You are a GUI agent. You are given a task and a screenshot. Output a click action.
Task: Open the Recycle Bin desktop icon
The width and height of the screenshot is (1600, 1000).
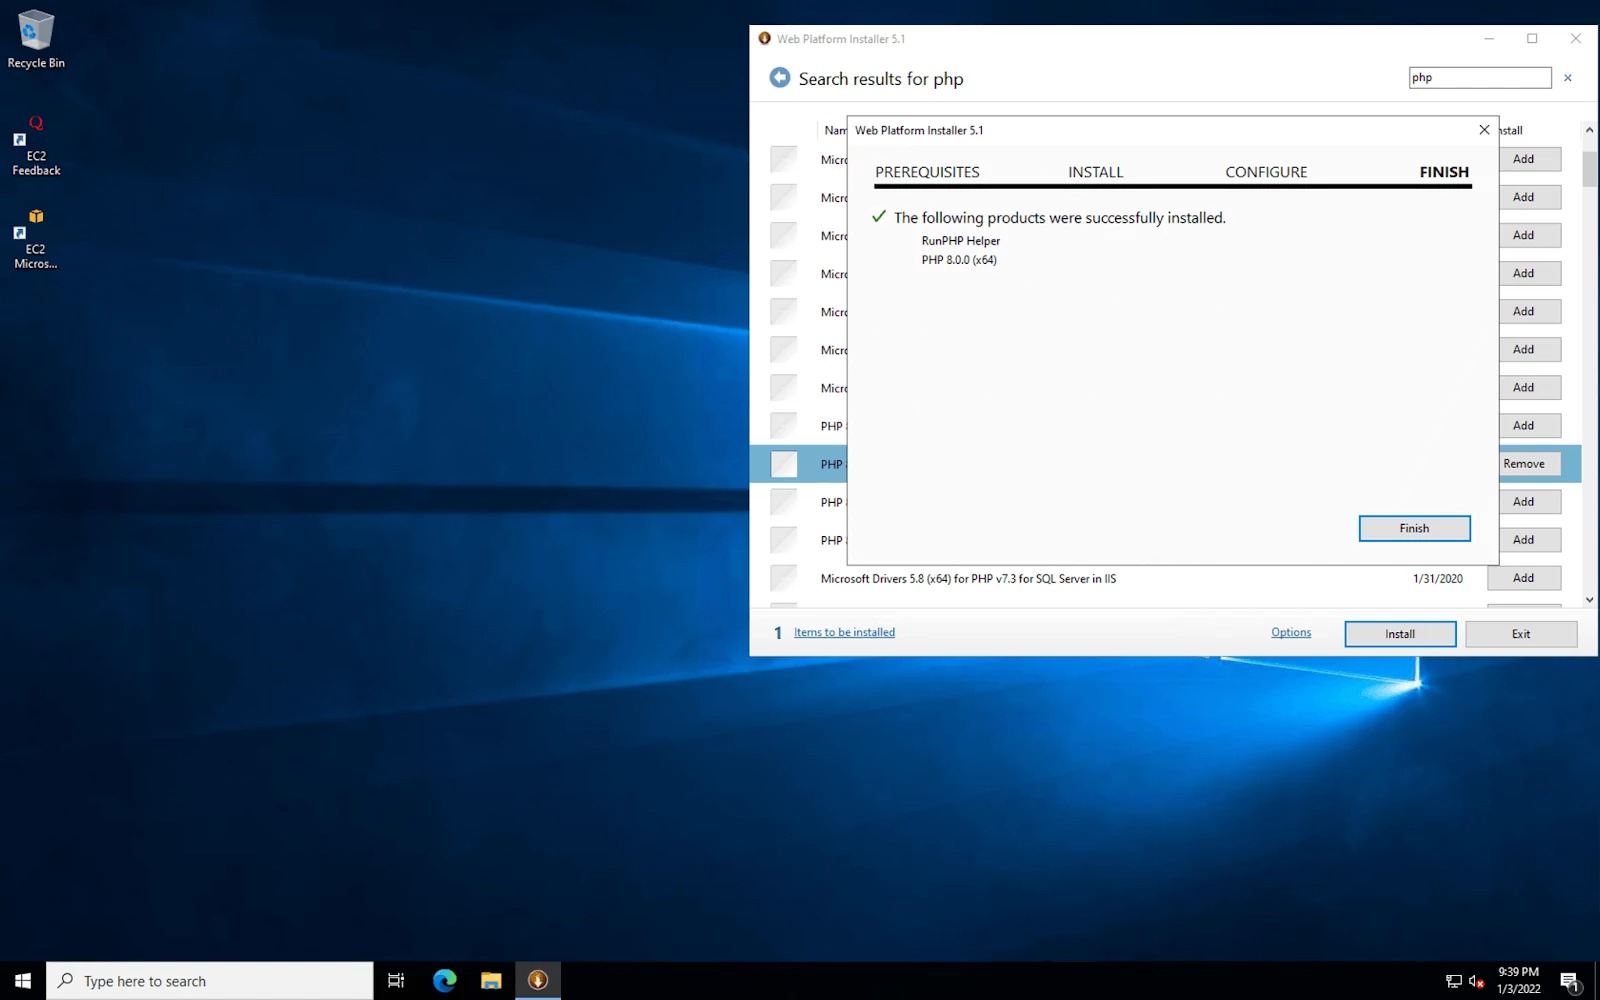36,40
